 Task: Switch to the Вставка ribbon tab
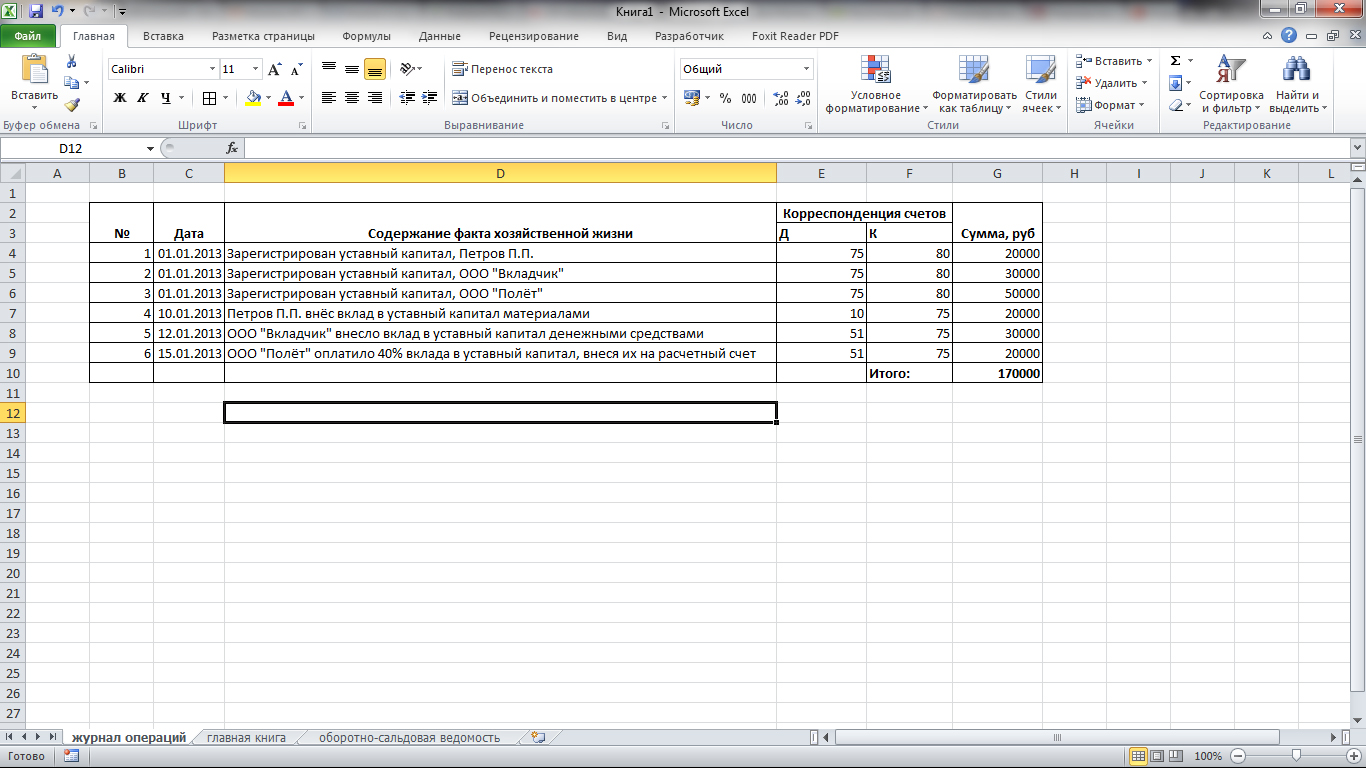[x=163, y=36]
